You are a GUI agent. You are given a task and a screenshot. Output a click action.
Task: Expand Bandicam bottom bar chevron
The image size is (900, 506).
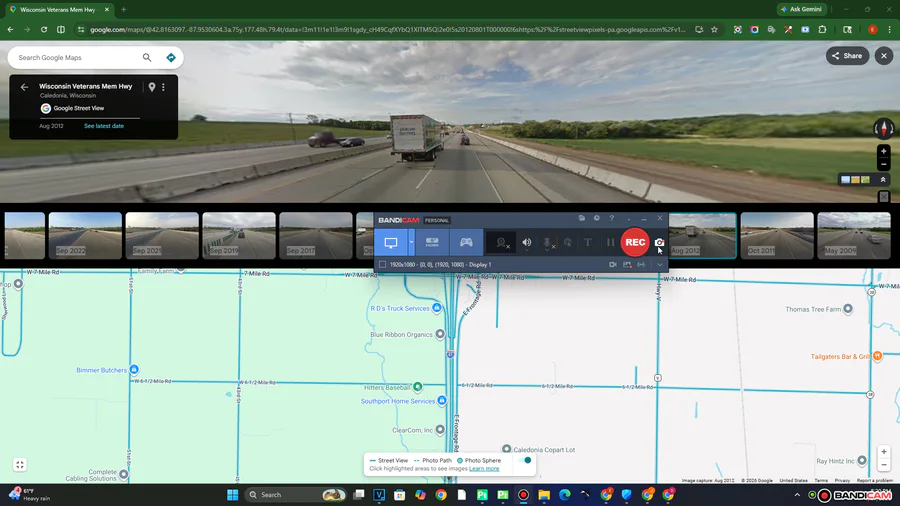(660, 264)
